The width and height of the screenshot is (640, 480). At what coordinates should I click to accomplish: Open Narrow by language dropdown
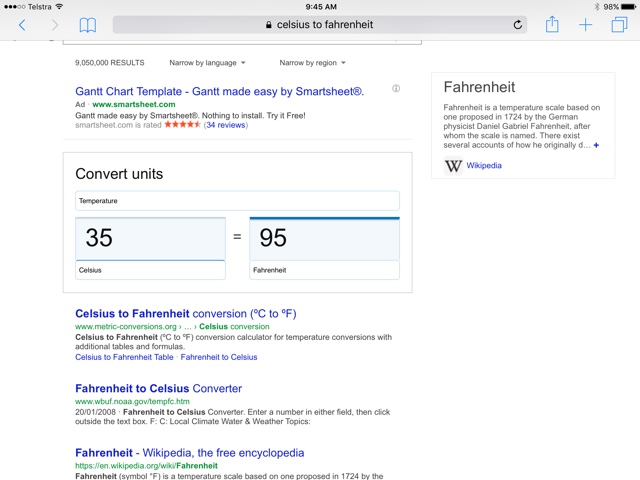point(207,63)
